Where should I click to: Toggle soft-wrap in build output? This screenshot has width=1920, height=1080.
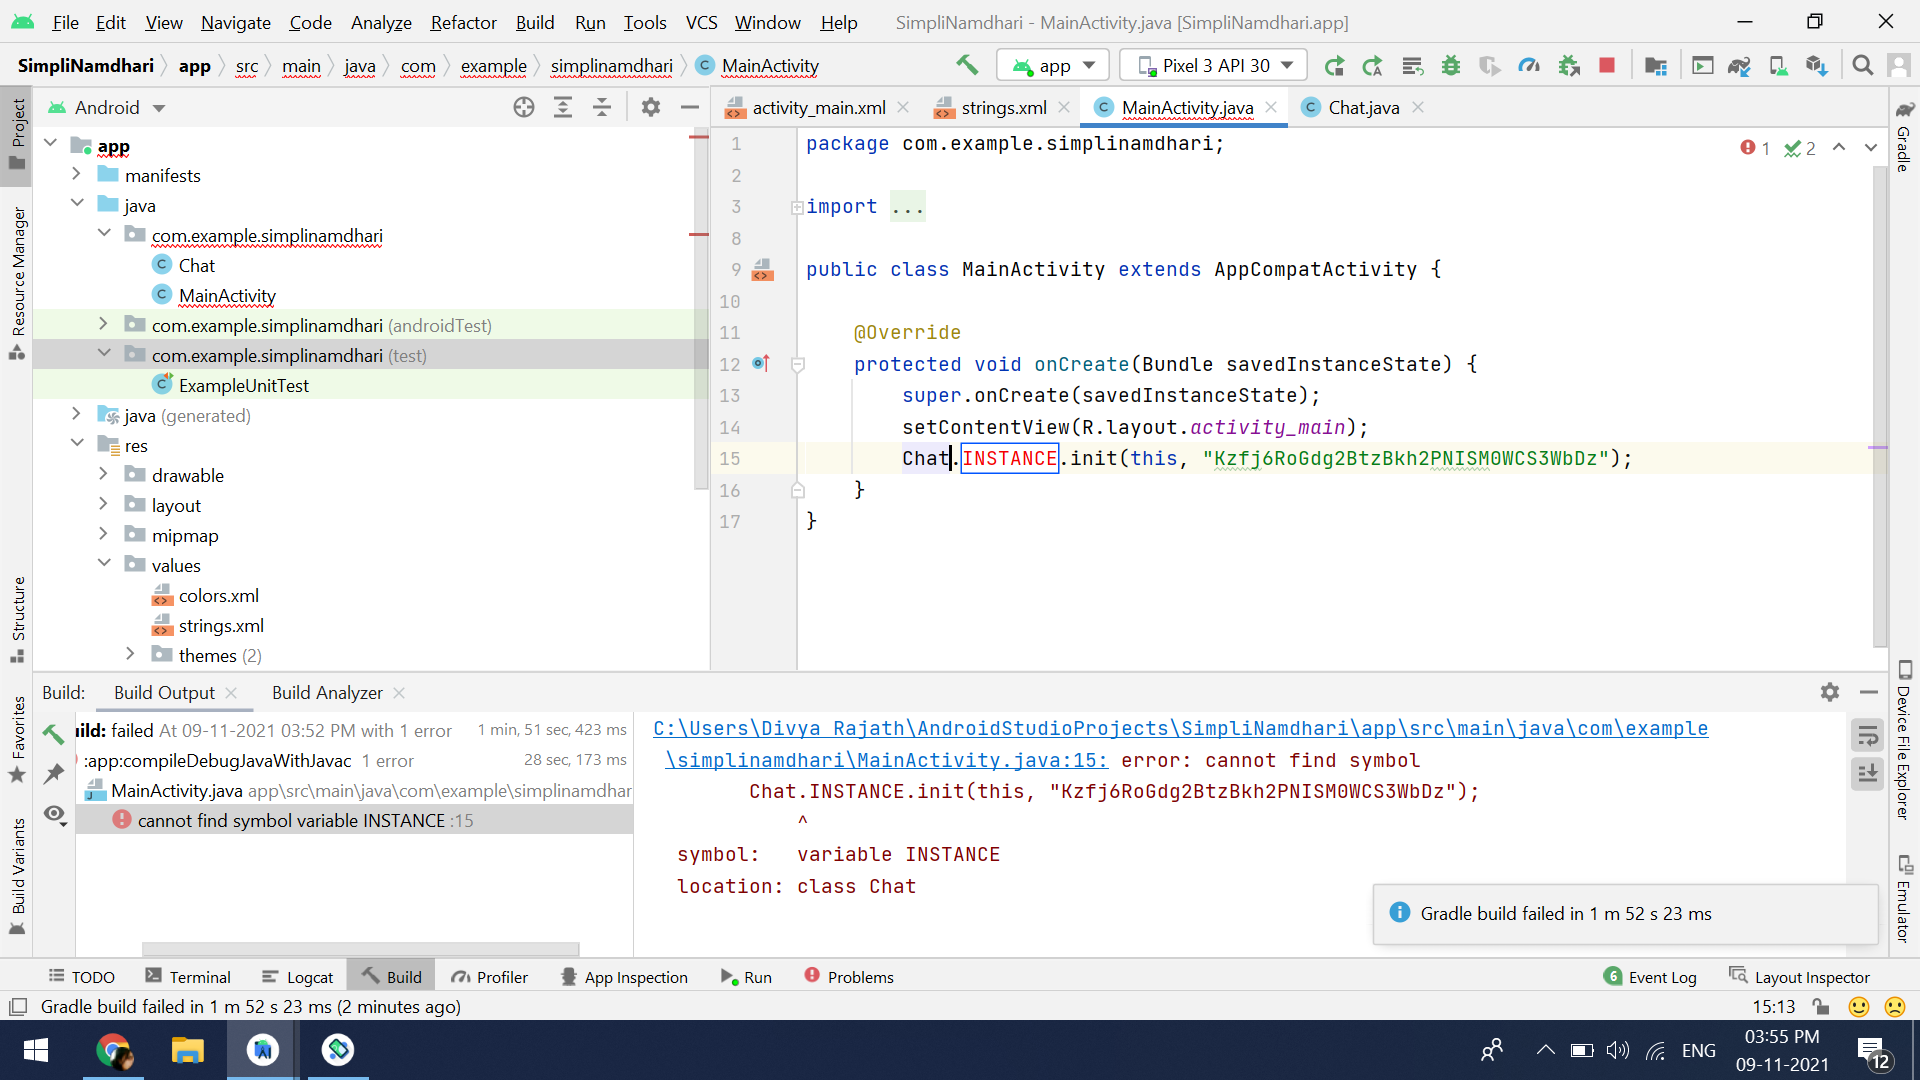(x=1867, y=736)
